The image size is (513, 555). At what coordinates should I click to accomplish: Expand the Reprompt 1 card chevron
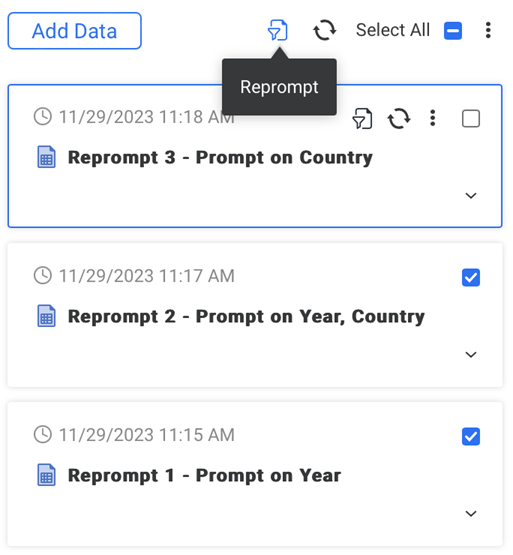[x=471, y=513]
